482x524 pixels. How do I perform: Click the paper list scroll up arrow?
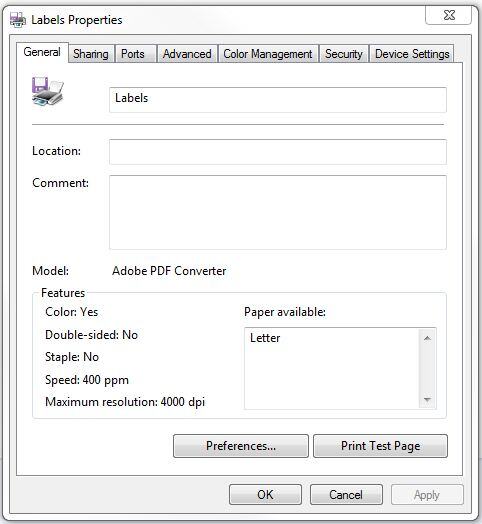pyautogui.click(x=427, y=338)
